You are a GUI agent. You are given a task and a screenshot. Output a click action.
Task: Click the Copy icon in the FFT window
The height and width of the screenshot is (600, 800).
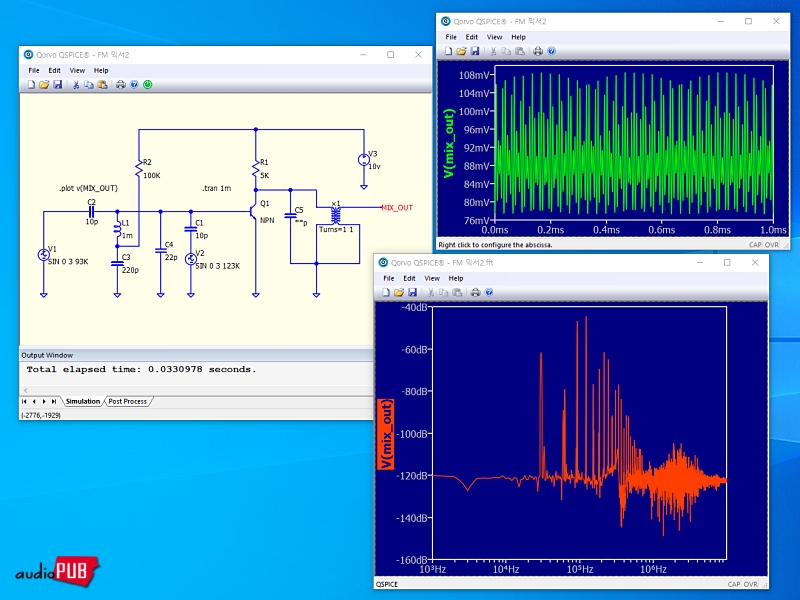tap(444, 292)
